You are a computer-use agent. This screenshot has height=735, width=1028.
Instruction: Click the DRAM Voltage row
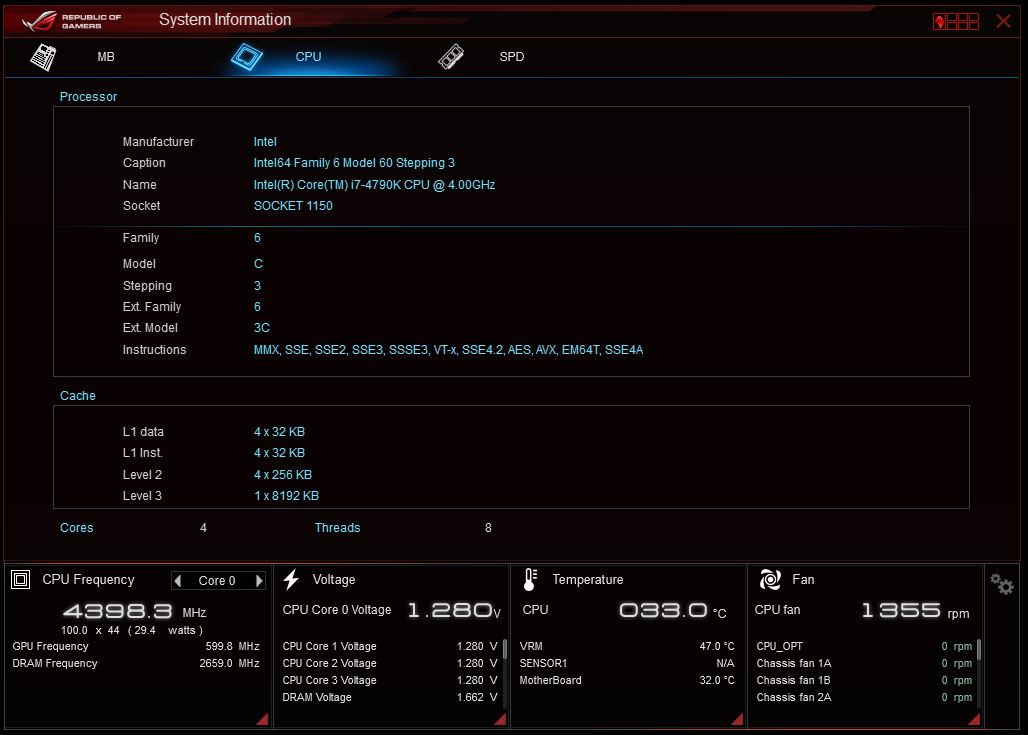point(390,698)
